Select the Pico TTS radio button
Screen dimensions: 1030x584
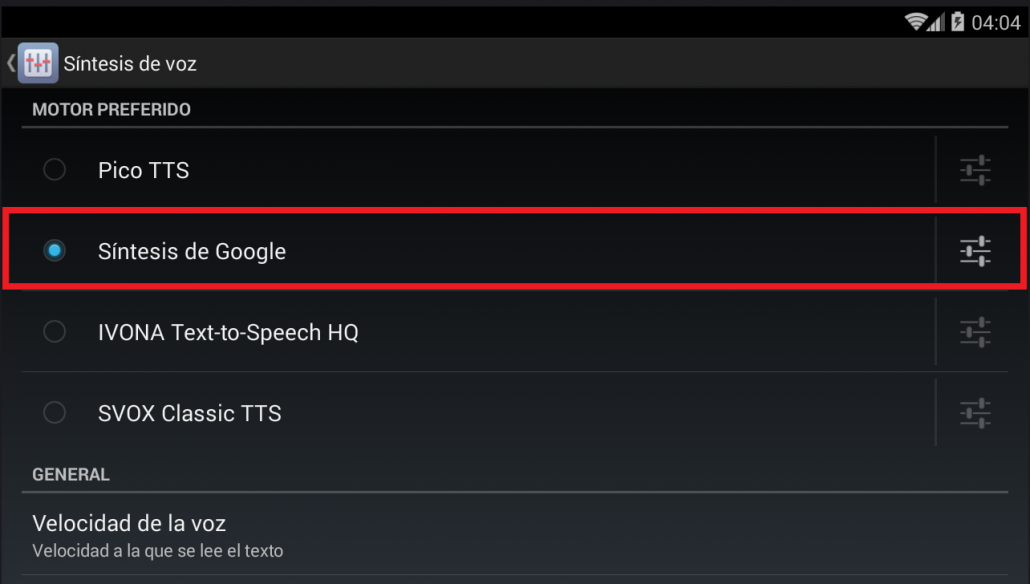point(55,169)
